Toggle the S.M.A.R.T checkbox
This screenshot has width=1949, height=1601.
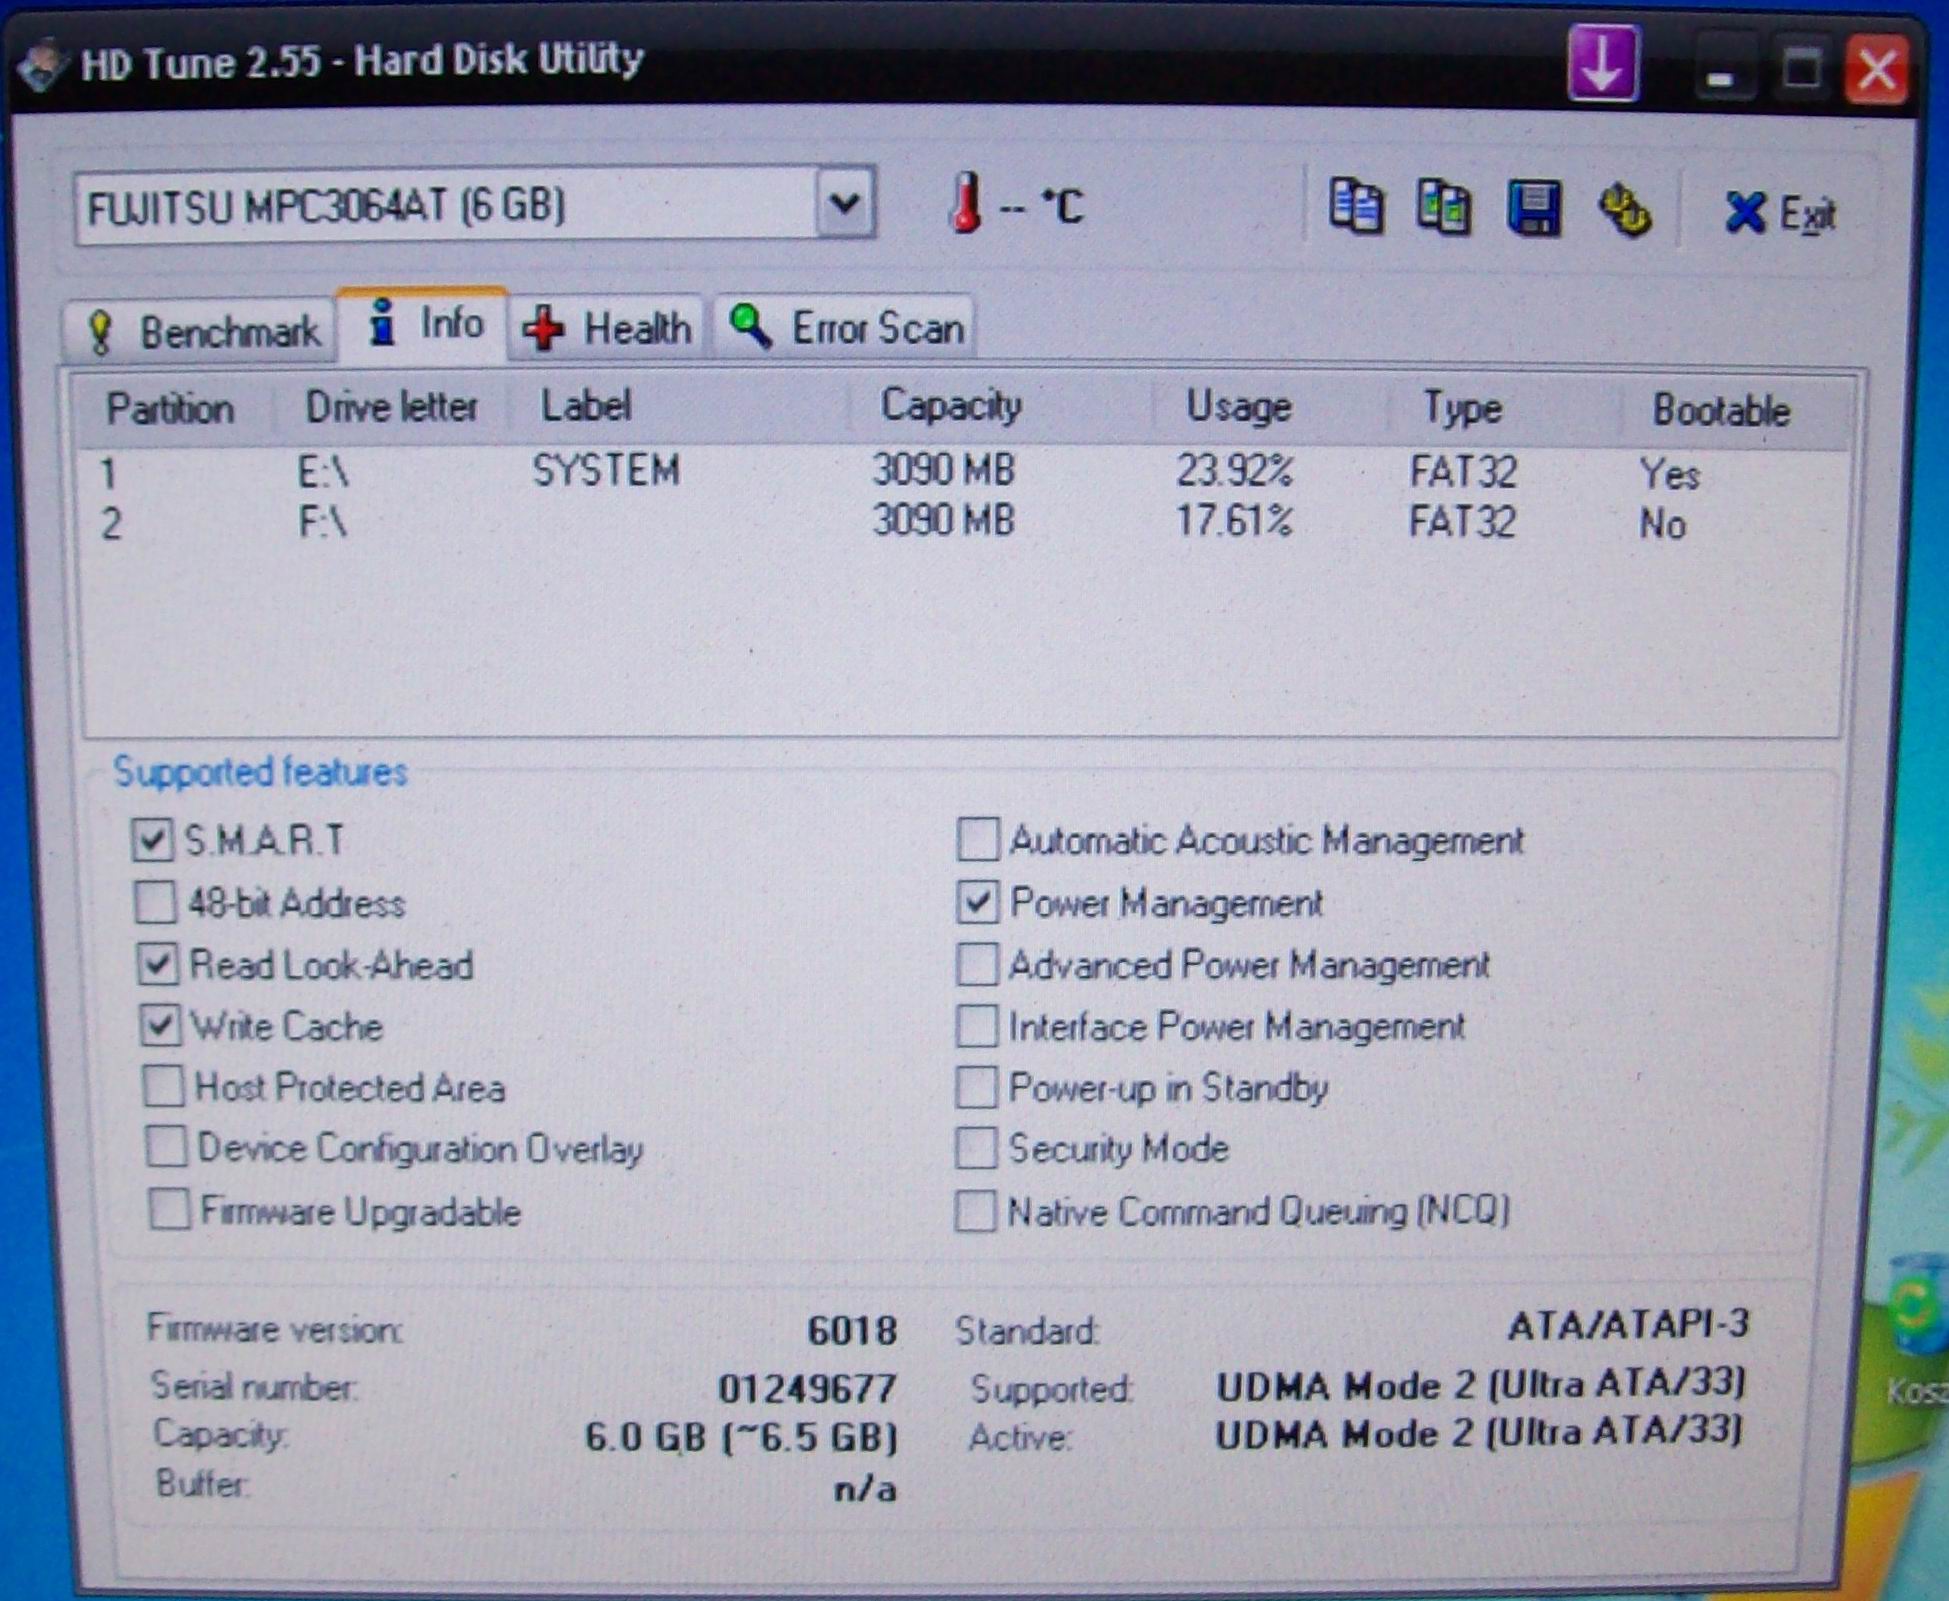point(152,840)
